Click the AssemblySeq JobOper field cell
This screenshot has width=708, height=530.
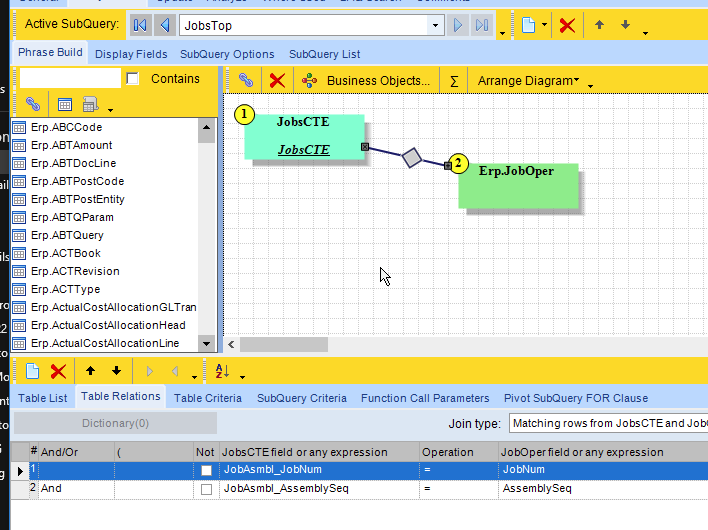pos(603,489)
